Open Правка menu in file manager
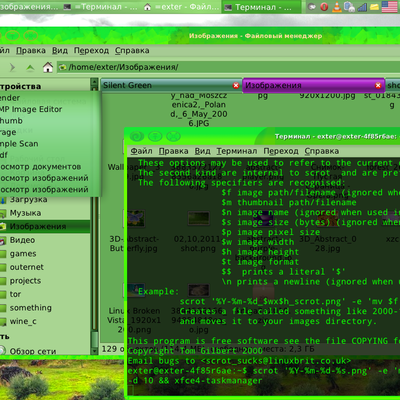The height and width of the screenshot is (400, 400). [x=31, y=51]
